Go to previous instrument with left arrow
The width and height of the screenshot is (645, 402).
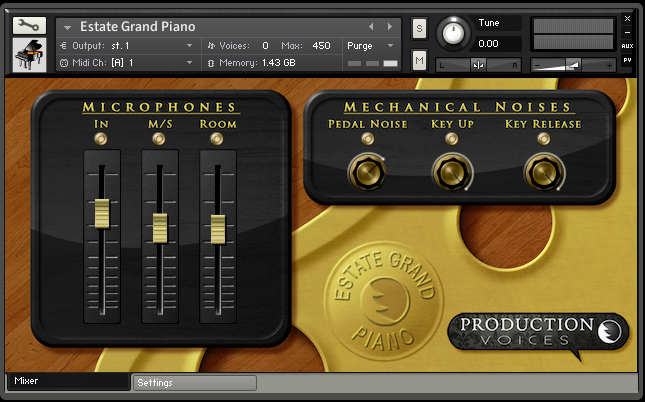coord(371,27)
